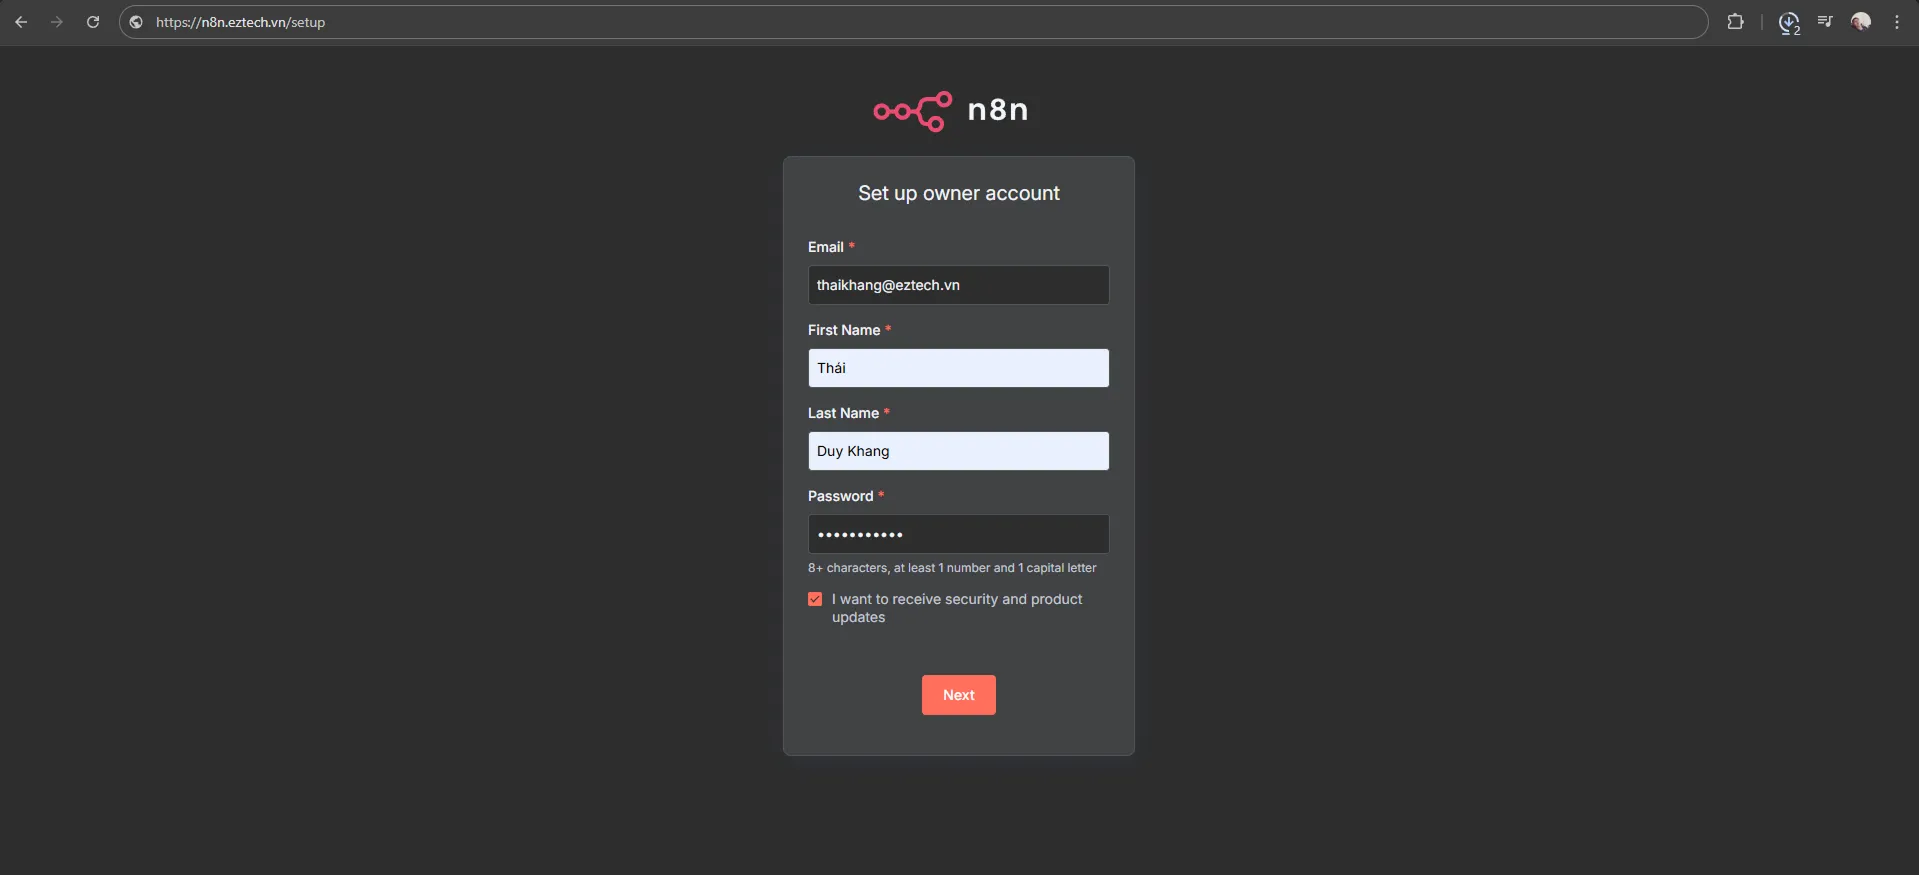Screen dimensions: 1919x875
Task: Focus the Password input field
Action: tap(958, 534)
